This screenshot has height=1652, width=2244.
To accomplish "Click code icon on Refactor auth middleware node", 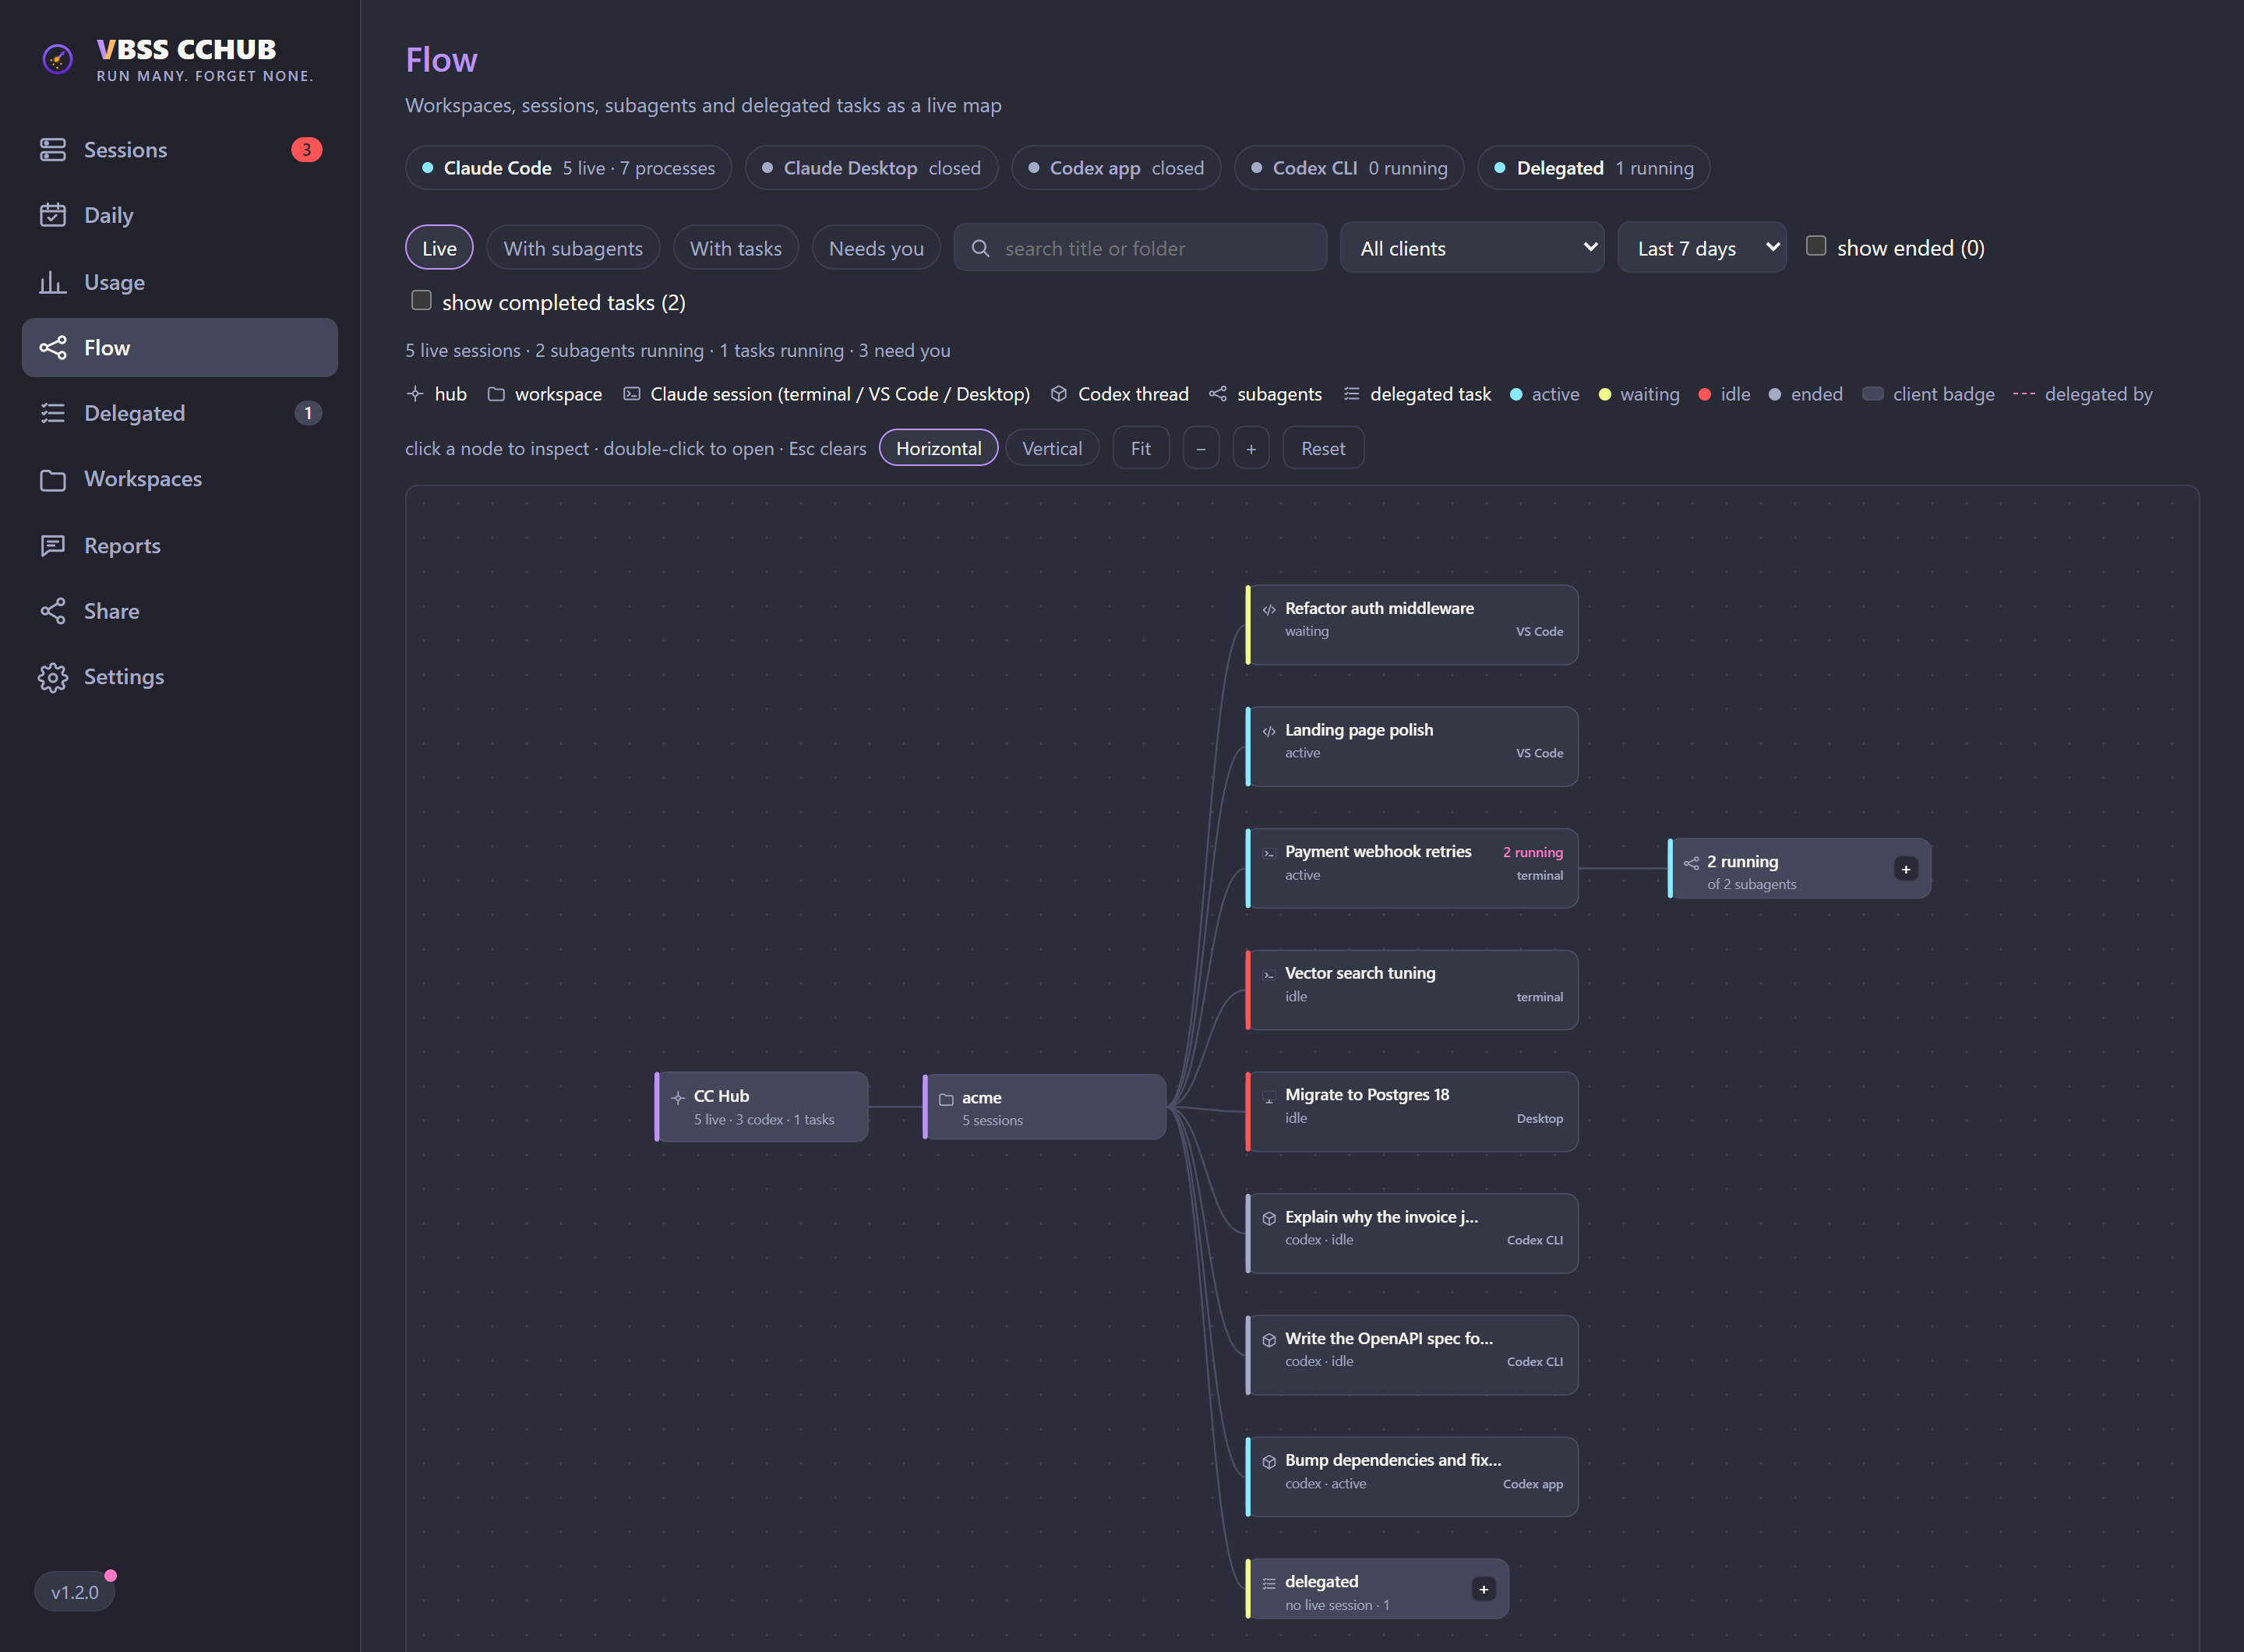I will point(1269,610).
